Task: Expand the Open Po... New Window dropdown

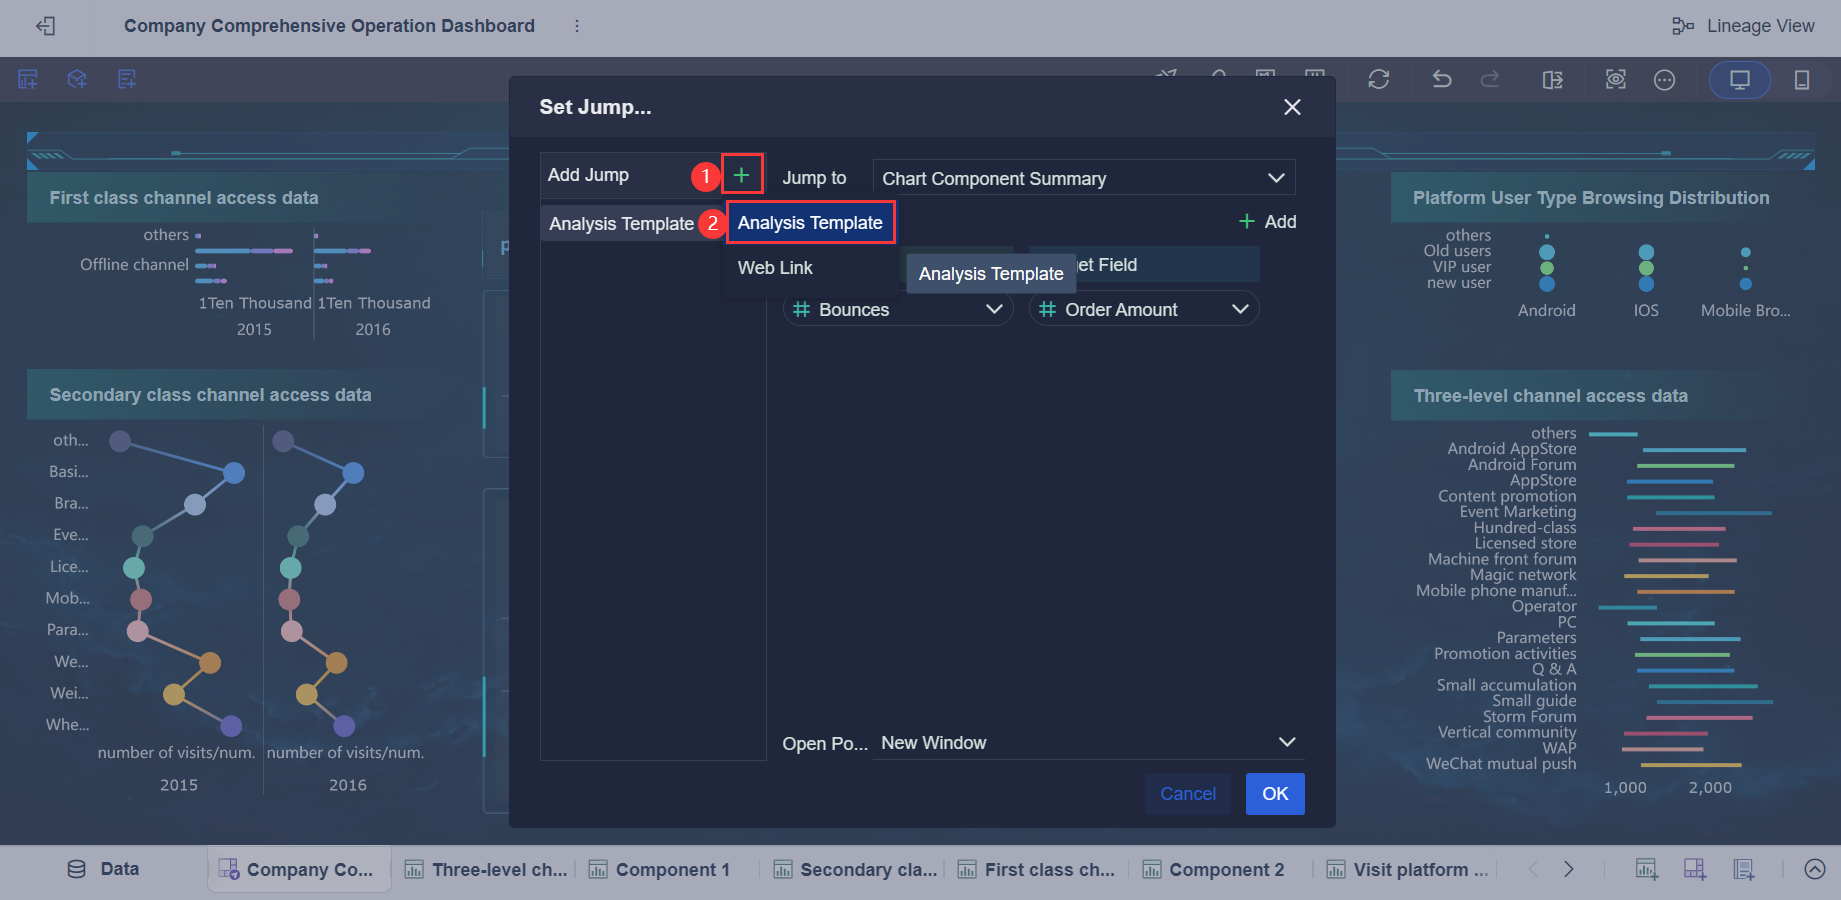Action: coord(1086,742)
